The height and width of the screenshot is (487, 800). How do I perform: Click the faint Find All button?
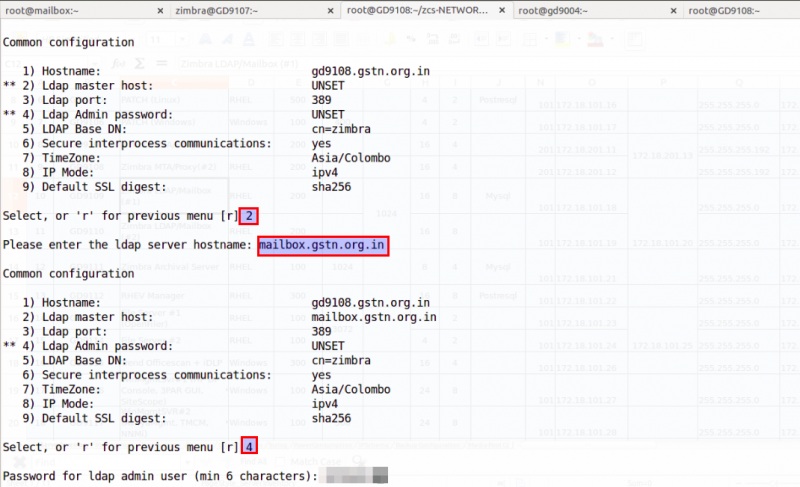[254, 462]
